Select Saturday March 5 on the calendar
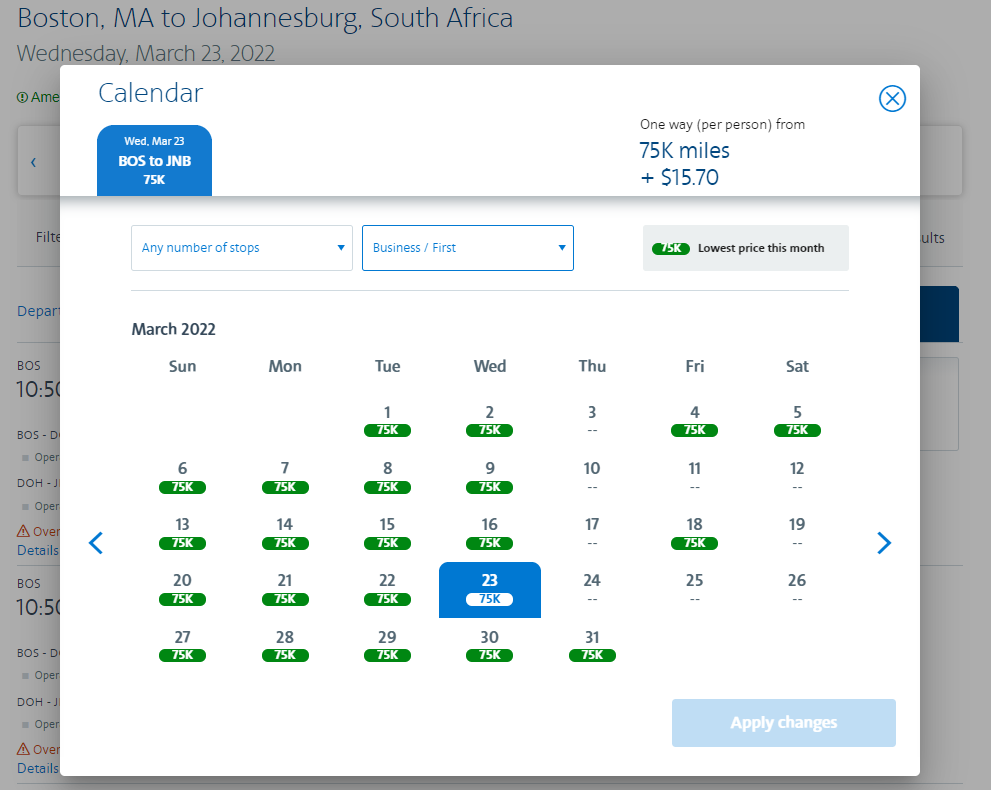 point(797,421)
